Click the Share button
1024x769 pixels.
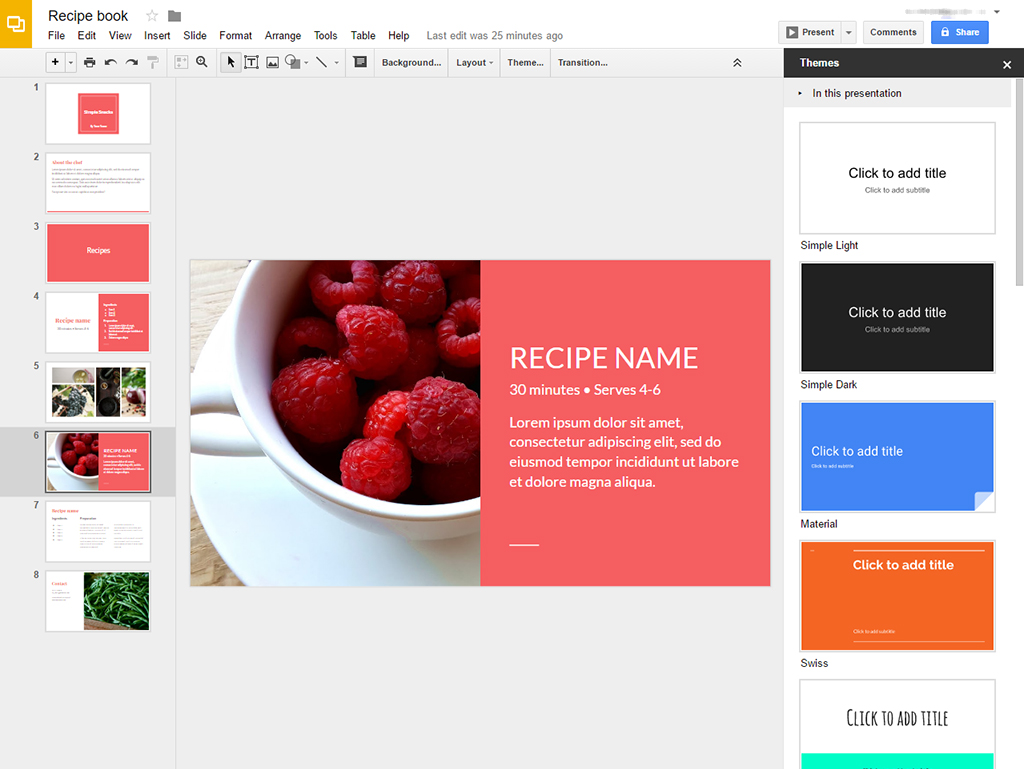pyautogui.click(x=959, y=32)
